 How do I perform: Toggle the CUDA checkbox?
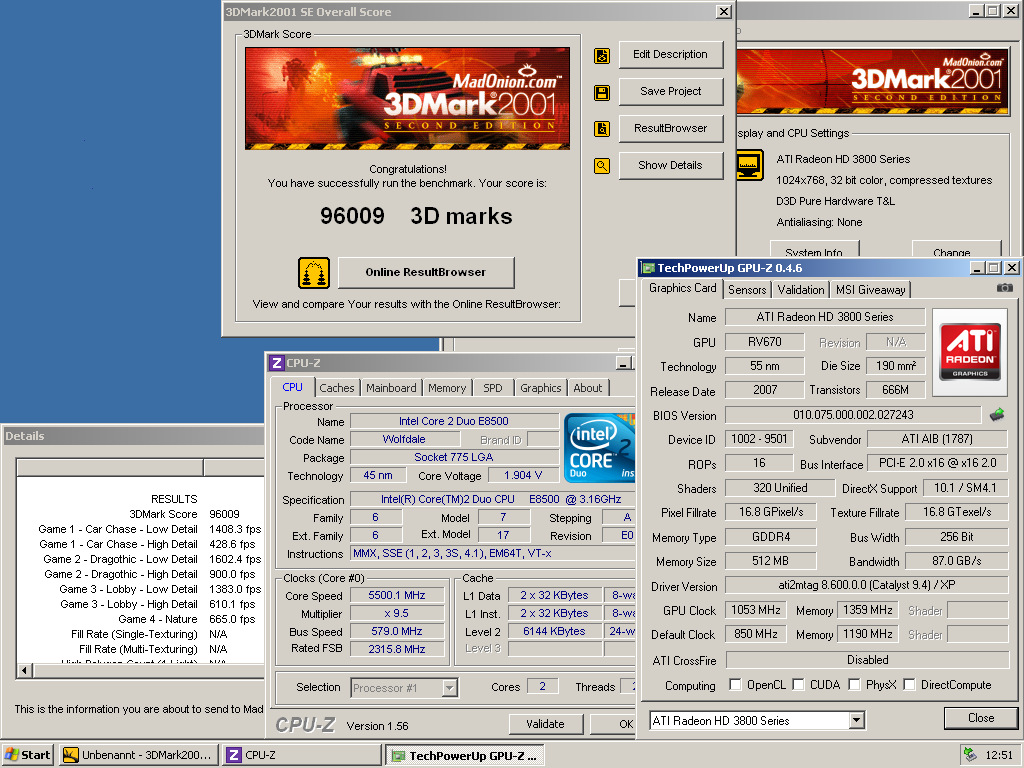pos(798,684)
